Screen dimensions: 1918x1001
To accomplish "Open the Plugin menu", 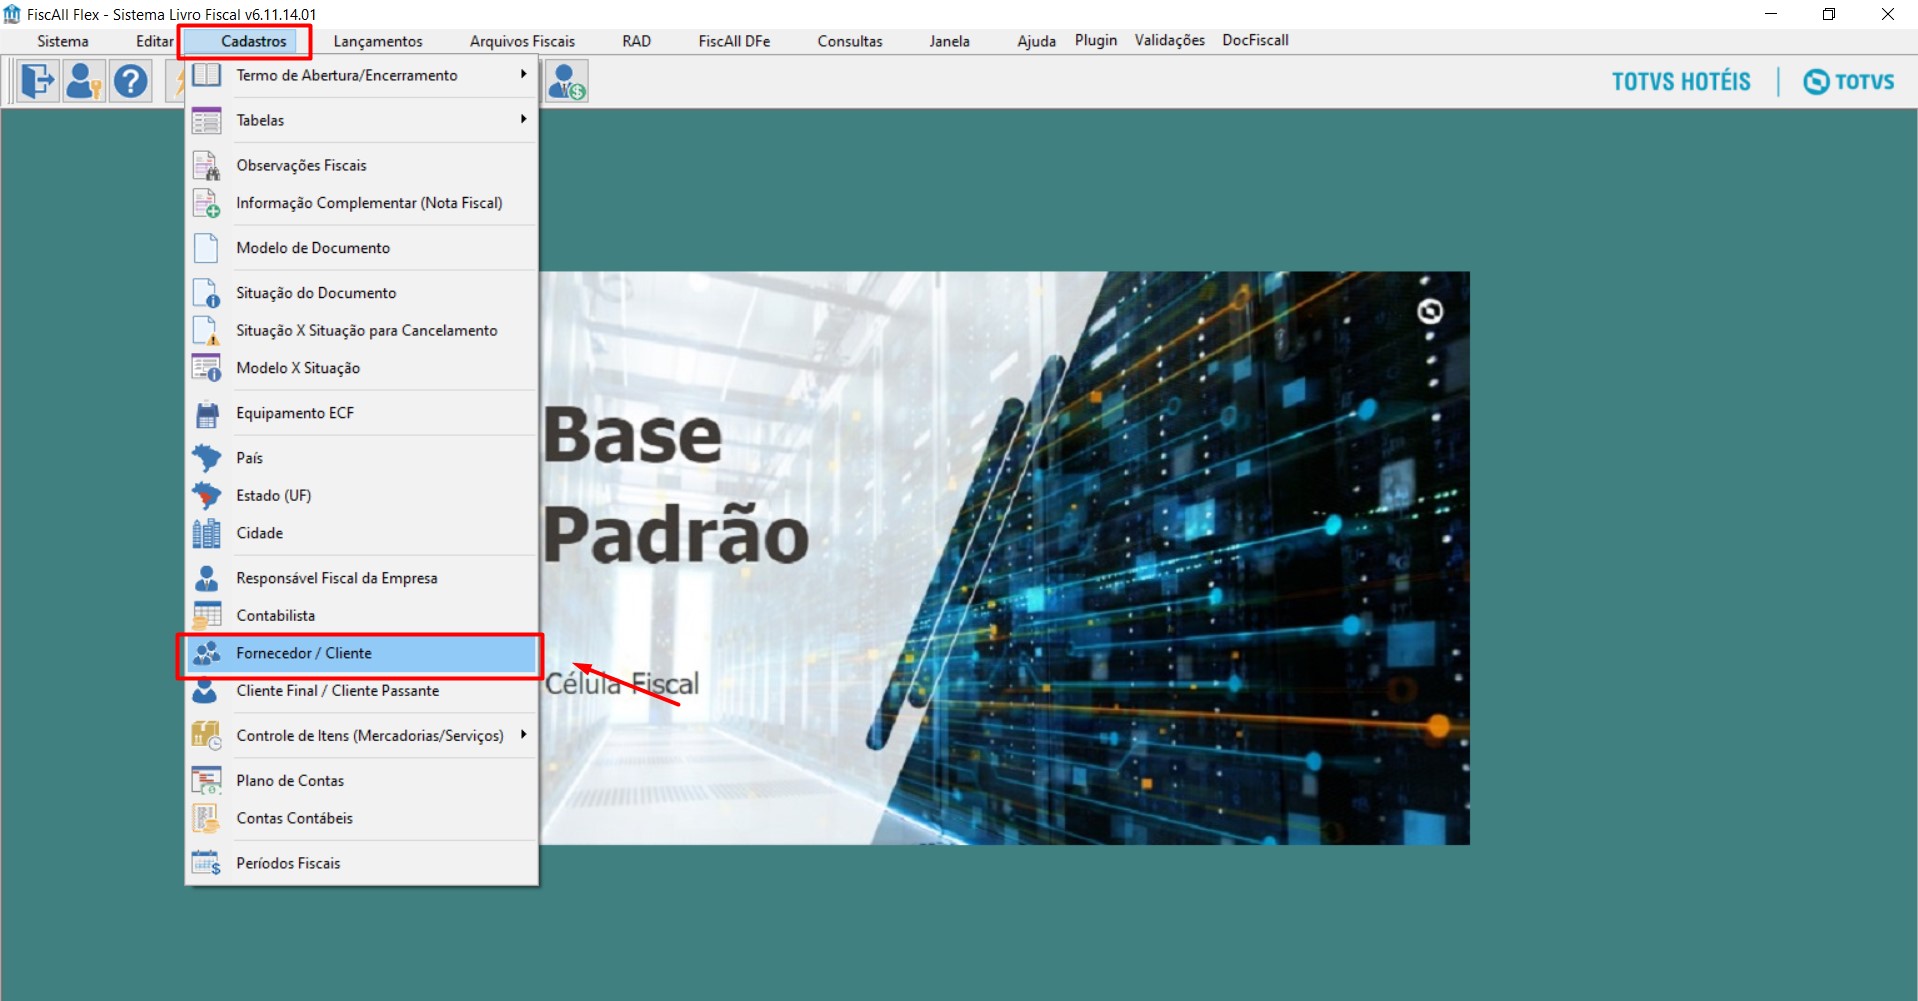I will coord(1096,40).
